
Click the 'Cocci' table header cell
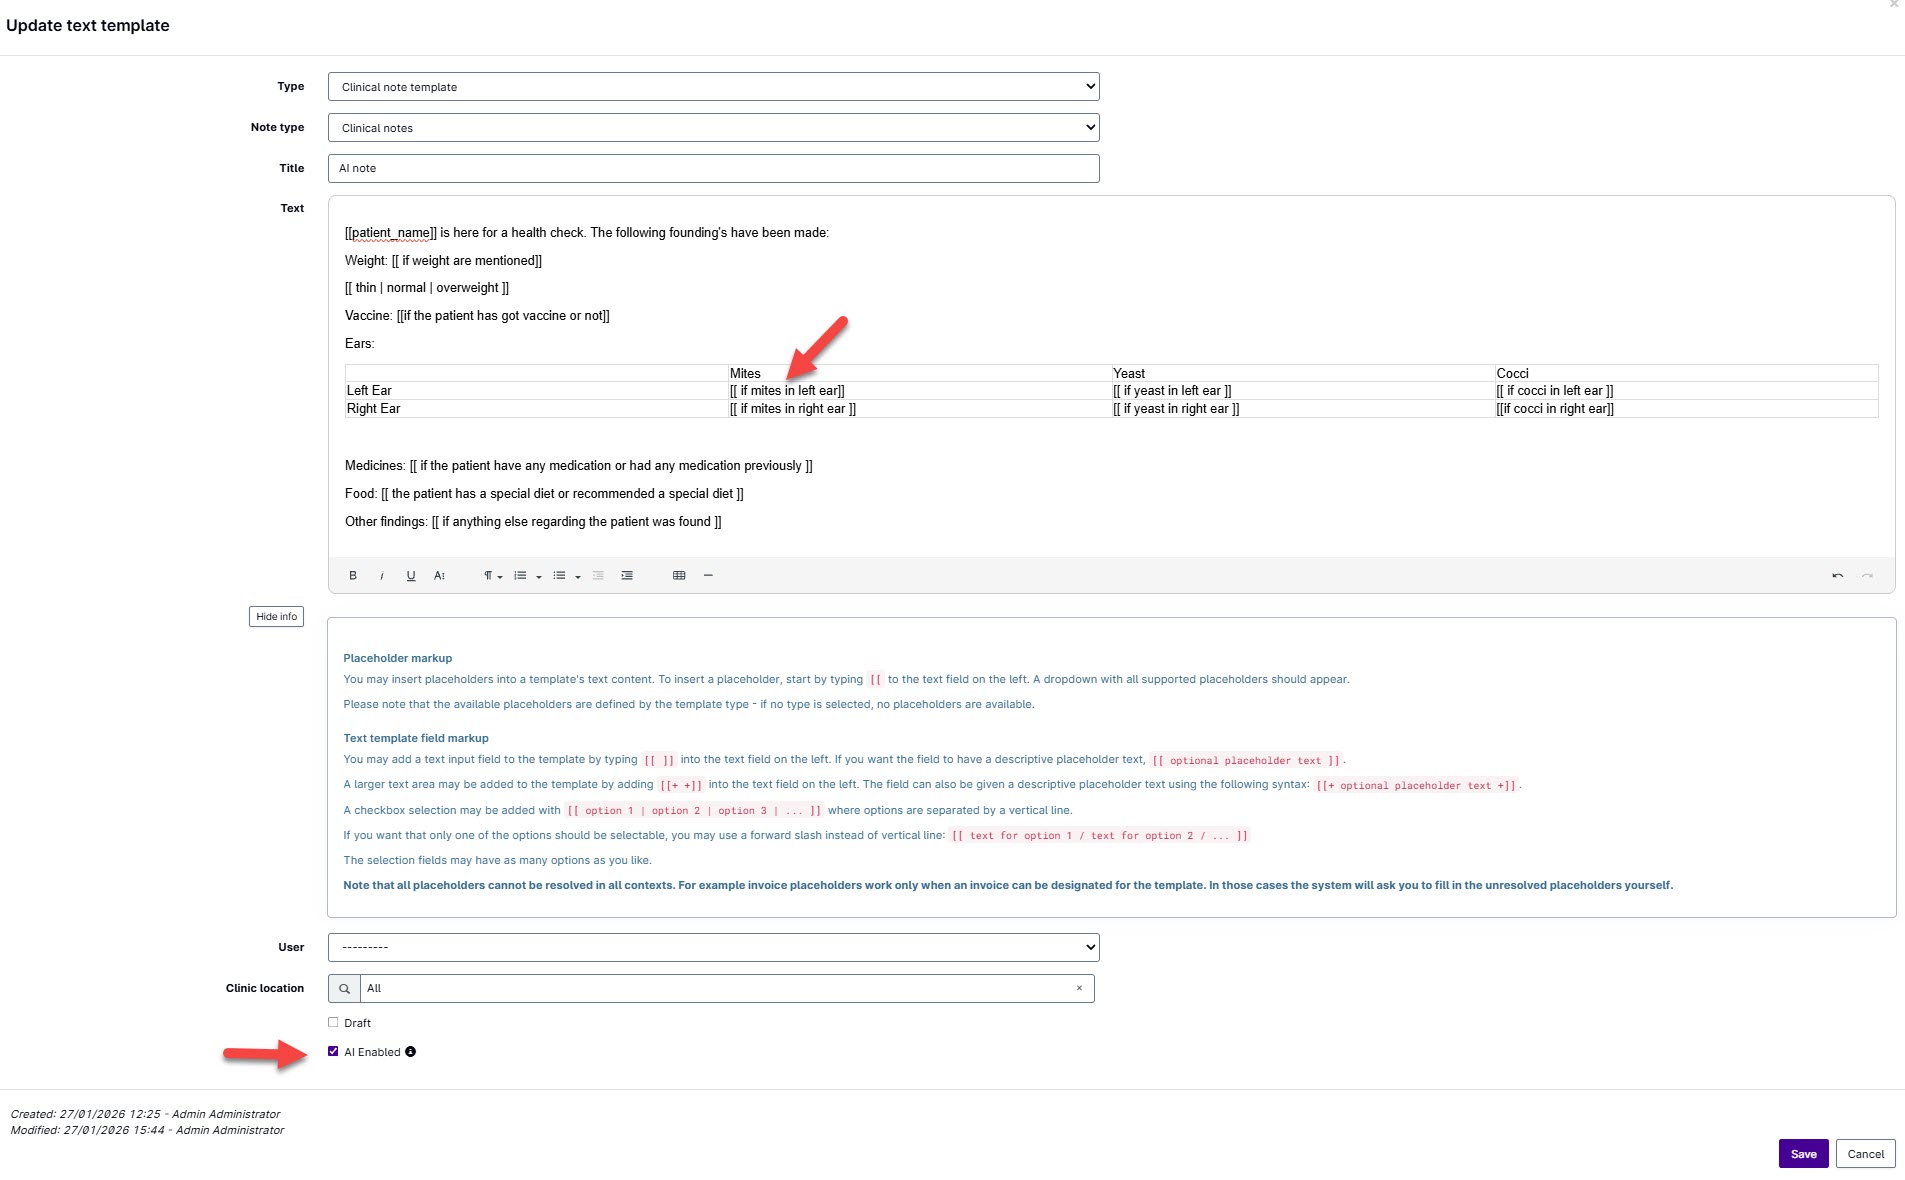click(x=1686, y=373)
